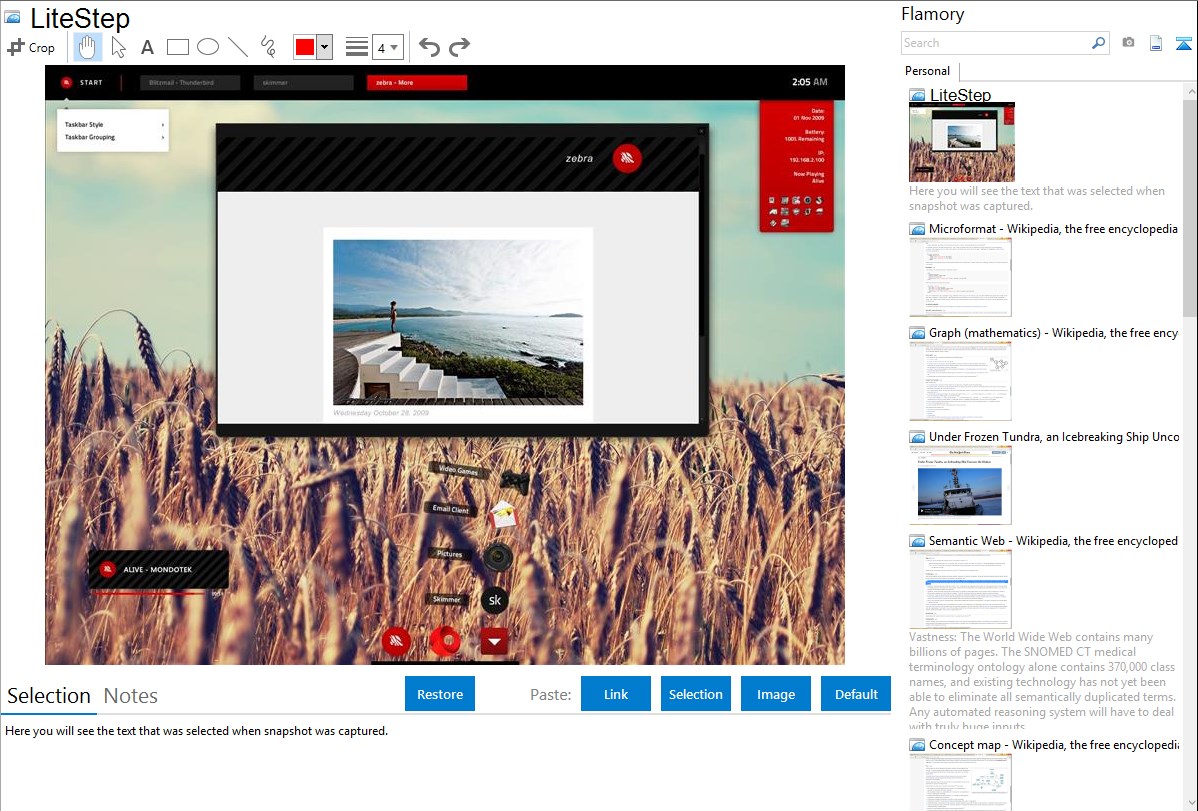The height and width of the screenshot is (811, 1198).
Task: Click the camera capture icon
Action: (x=1128, y=43)
